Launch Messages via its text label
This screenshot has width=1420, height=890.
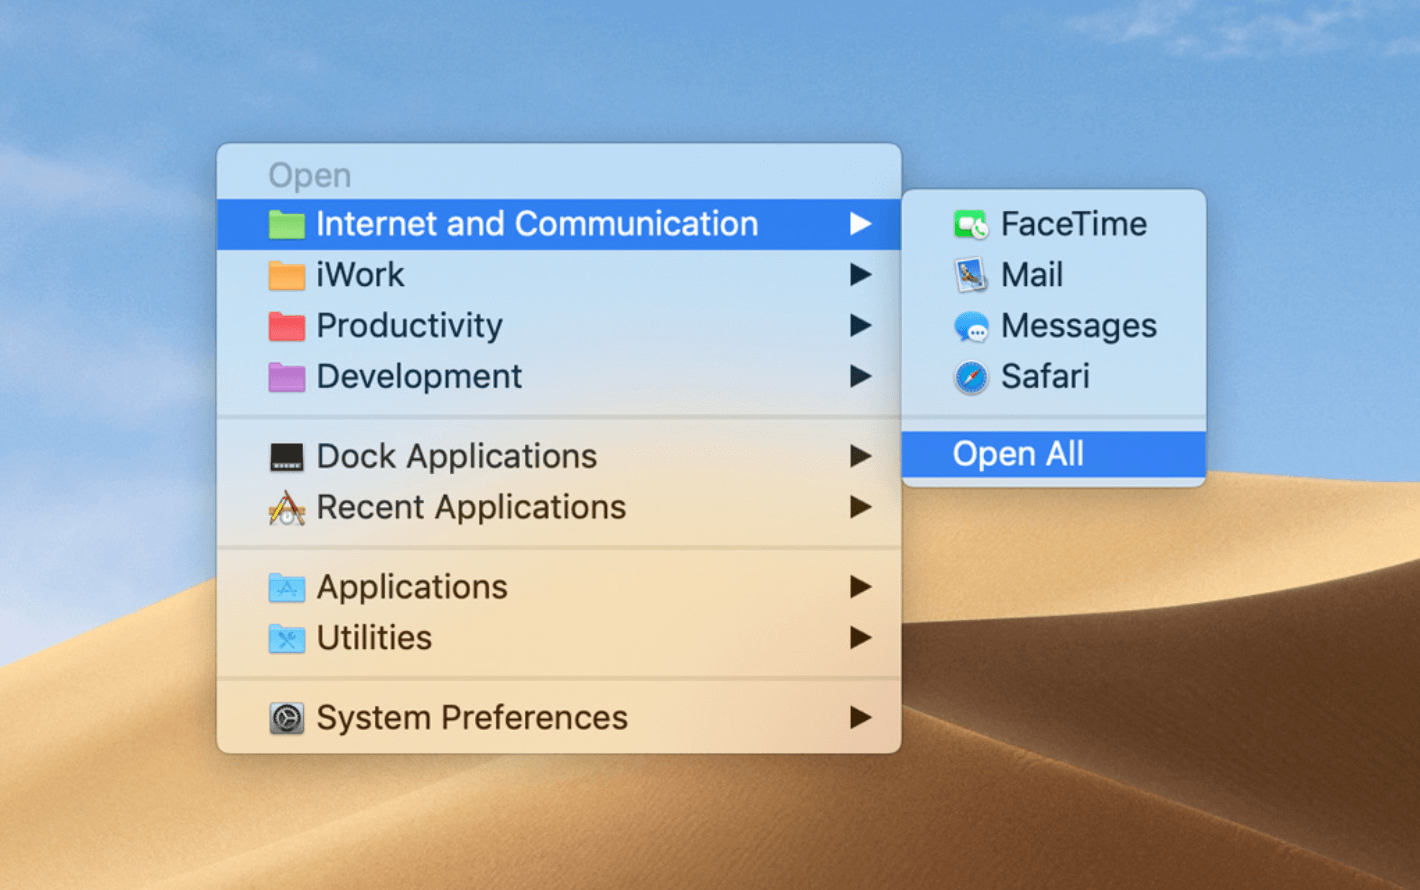click(1079, 326)
